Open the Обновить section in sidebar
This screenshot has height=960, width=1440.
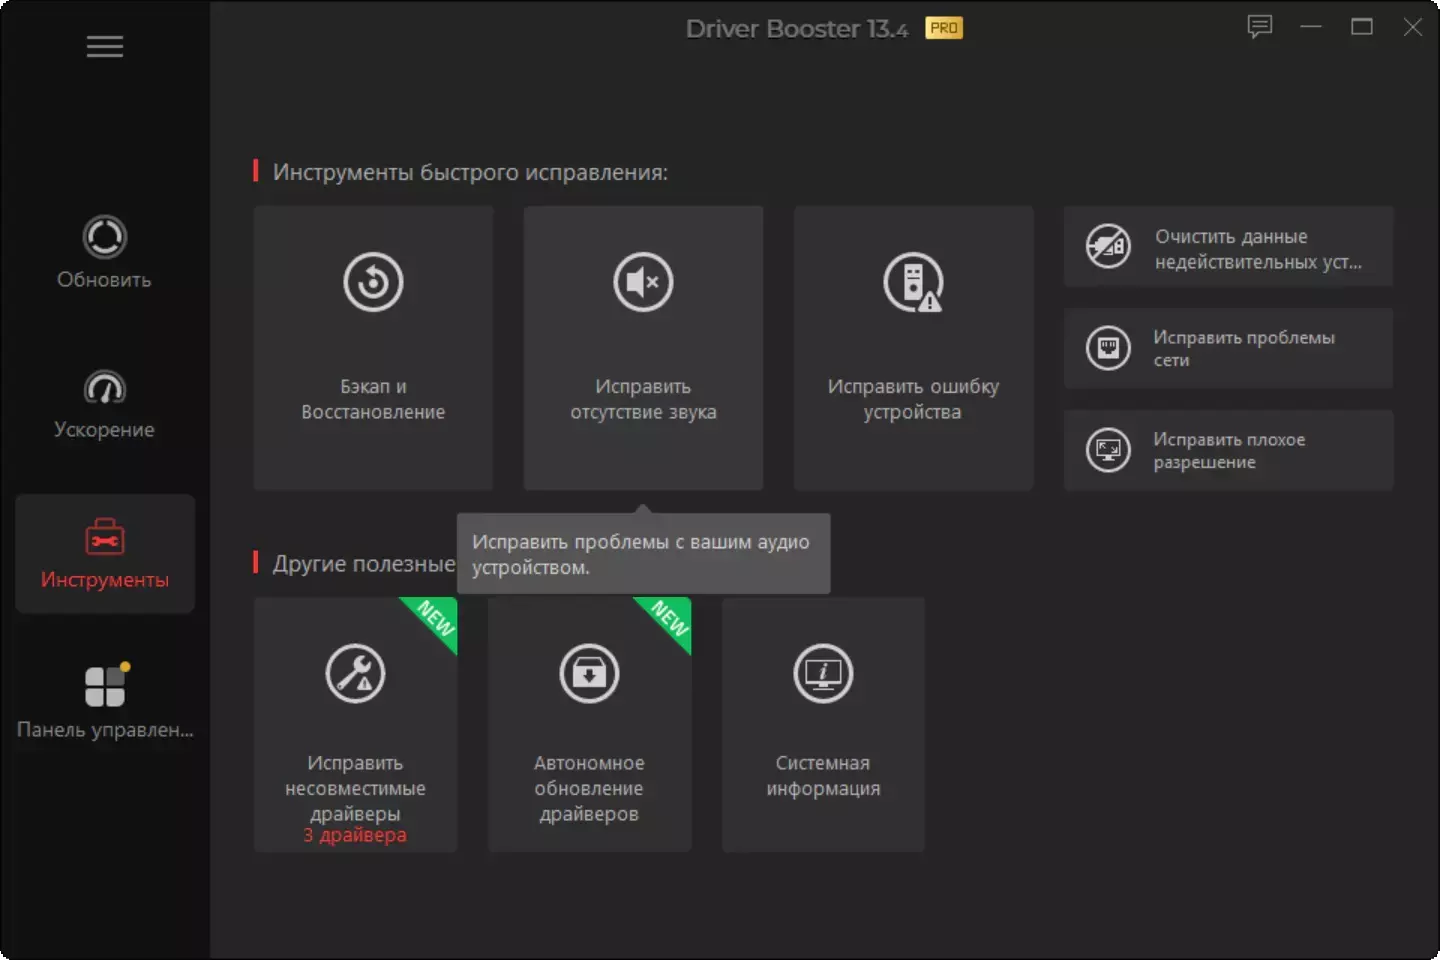coord(104,253)
